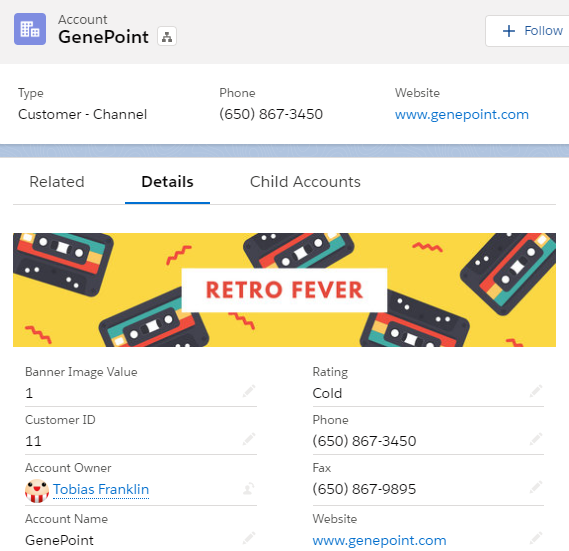569x551 pixels.
Task: Open website link in details section
Action: click(x=379, y=540)
